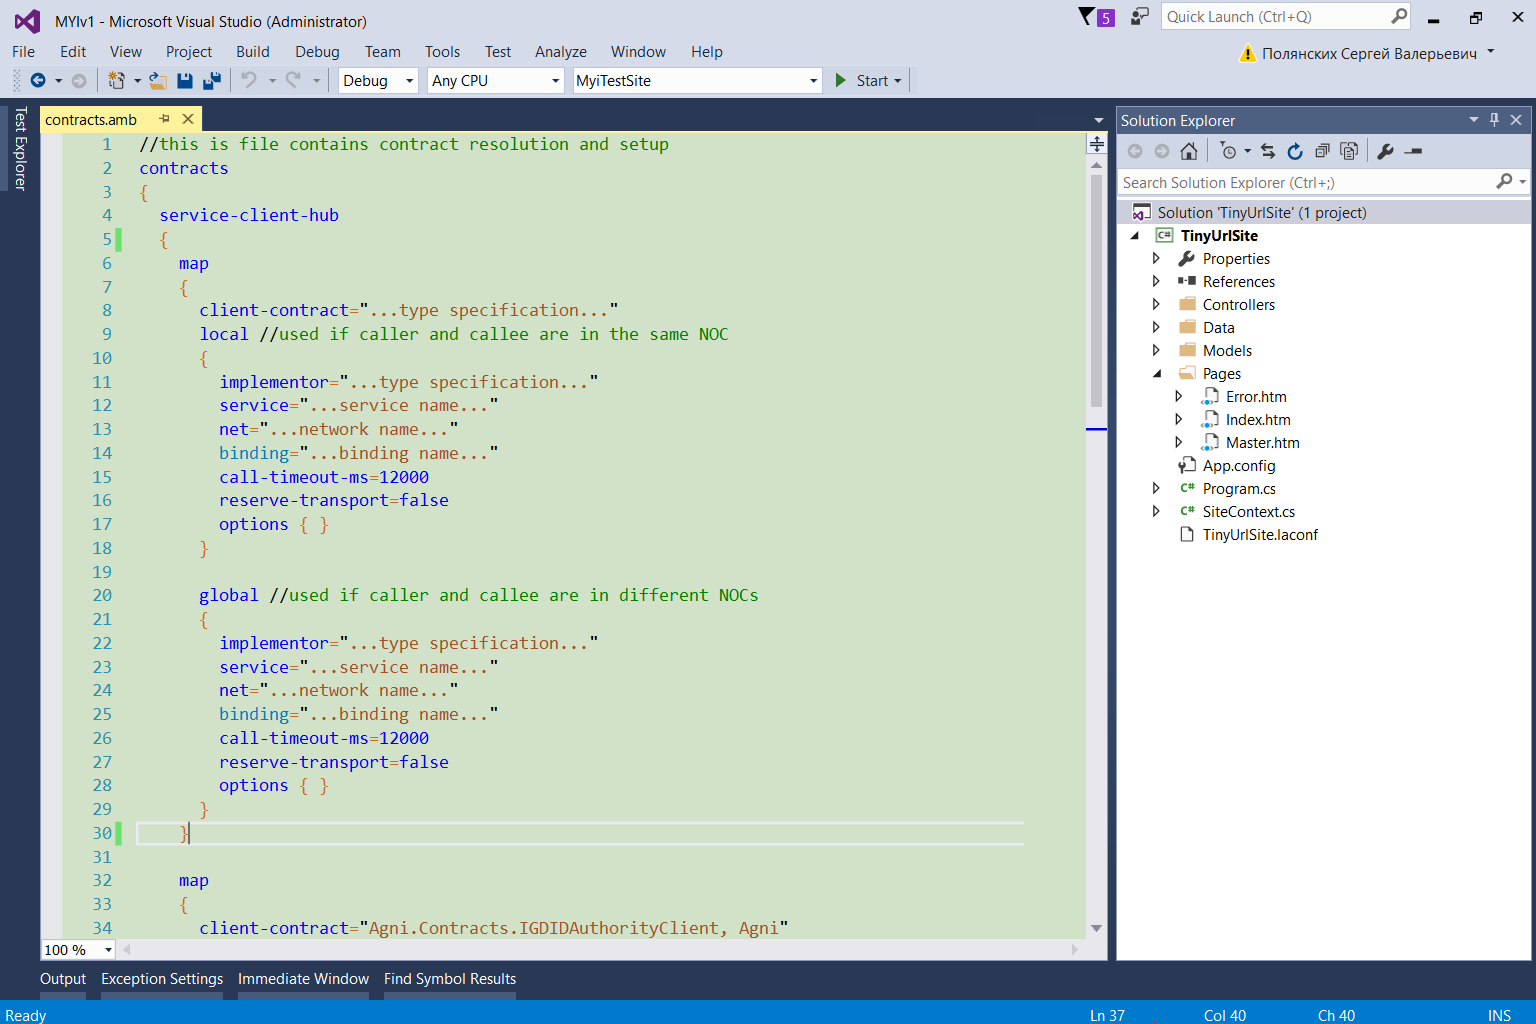Switch to the Immediate Window tab

(303, 979)
